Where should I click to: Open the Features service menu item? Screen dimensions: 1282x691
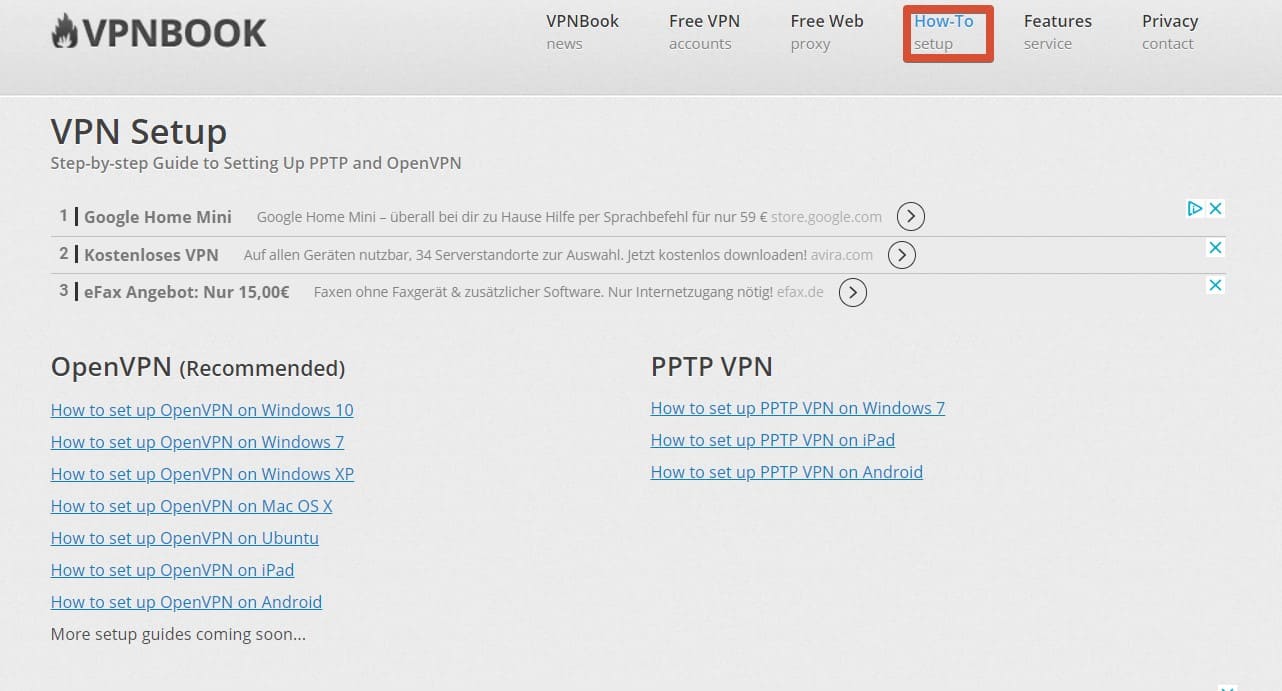1057,32
